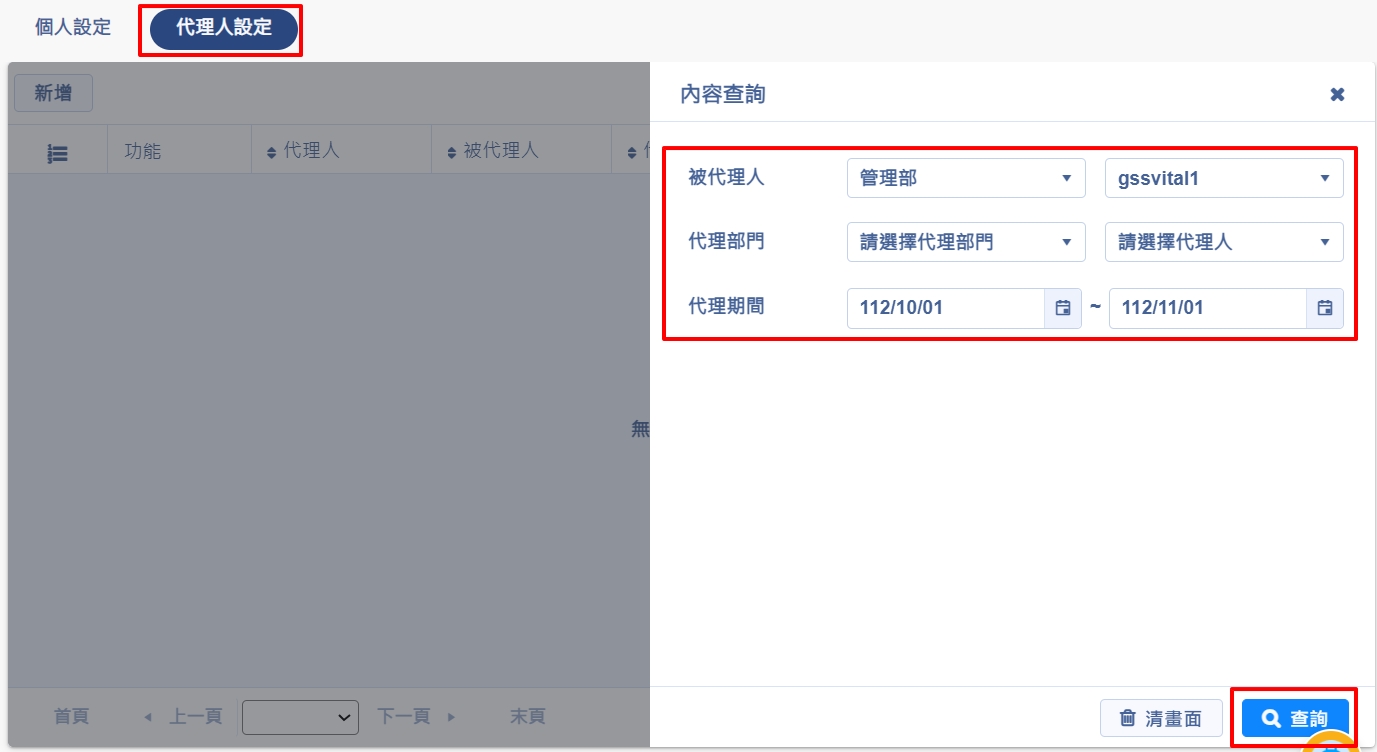The height and width of the screenshot is (752, 1377).
Task: Open the 請選擇代理部門 dropdown
Action: [x=965, y=242]
